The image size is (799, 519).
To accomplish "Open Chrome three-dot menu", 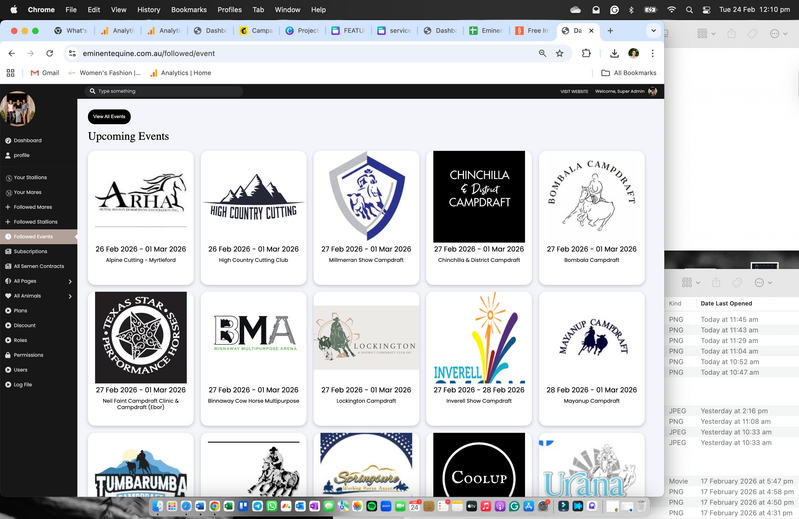I will pyautogui.click(x=652, y=53).
